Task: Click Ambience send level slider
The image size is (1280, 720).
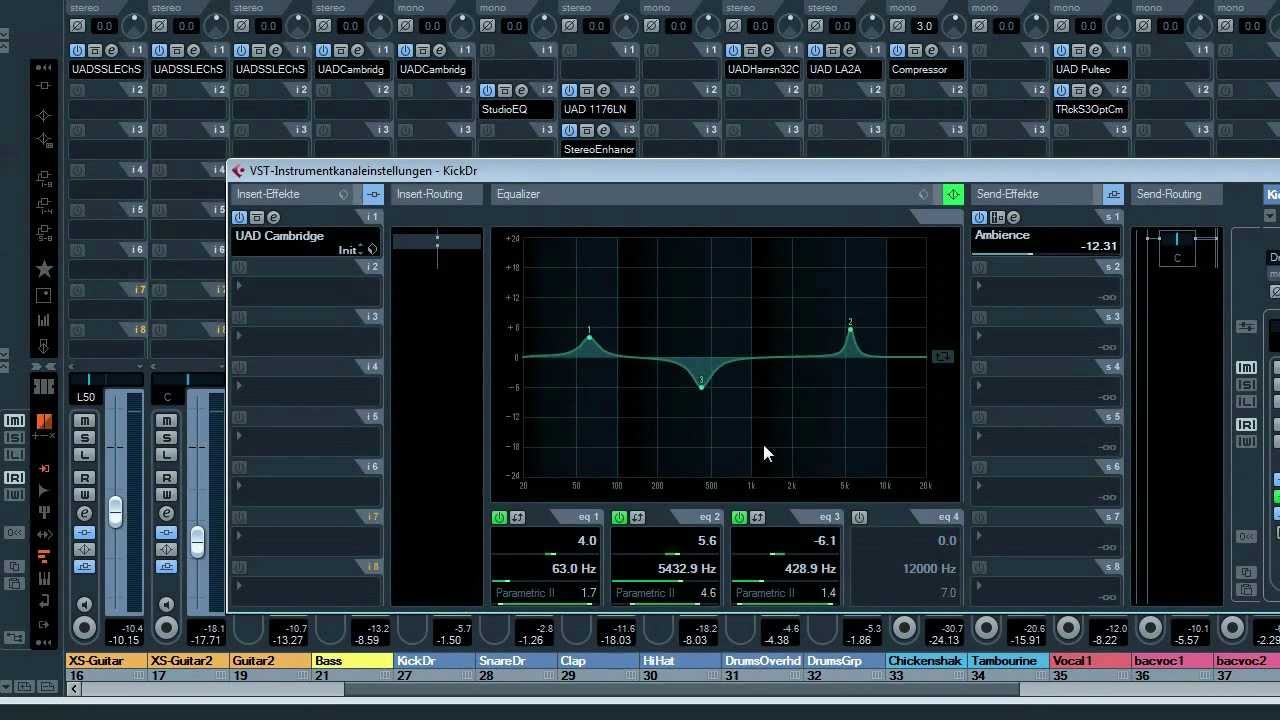Action: click(1046, 254)
